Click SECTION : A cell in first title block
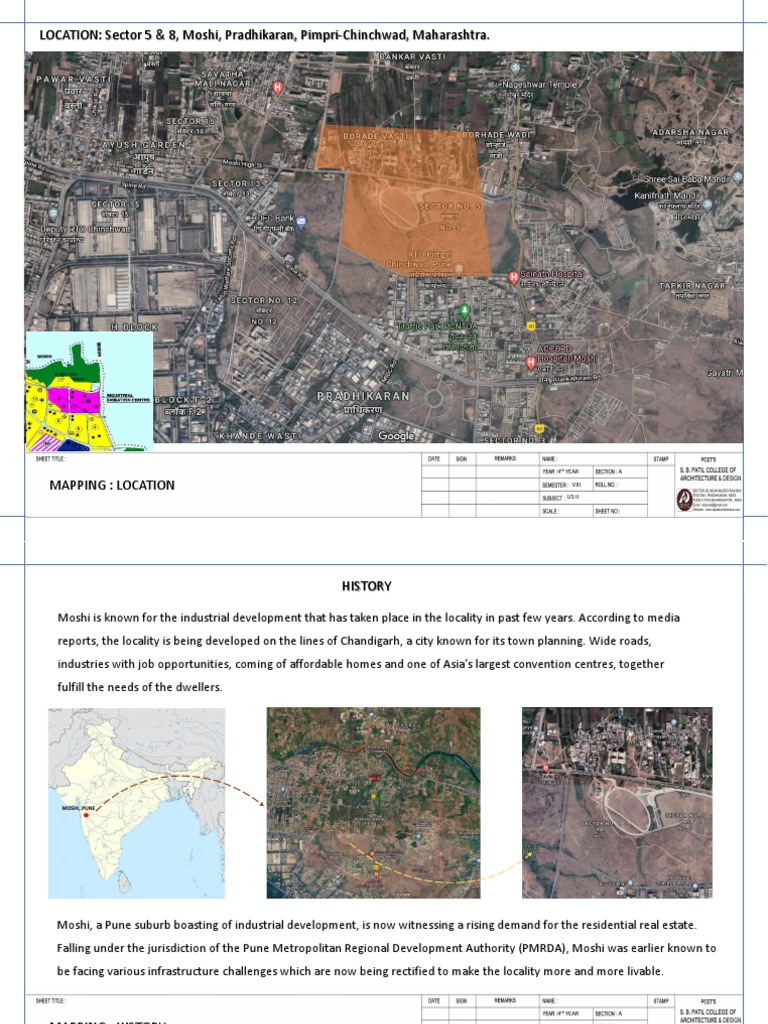Image resolution: width=768 pixels, height=1024 pixels. (620, 472)
